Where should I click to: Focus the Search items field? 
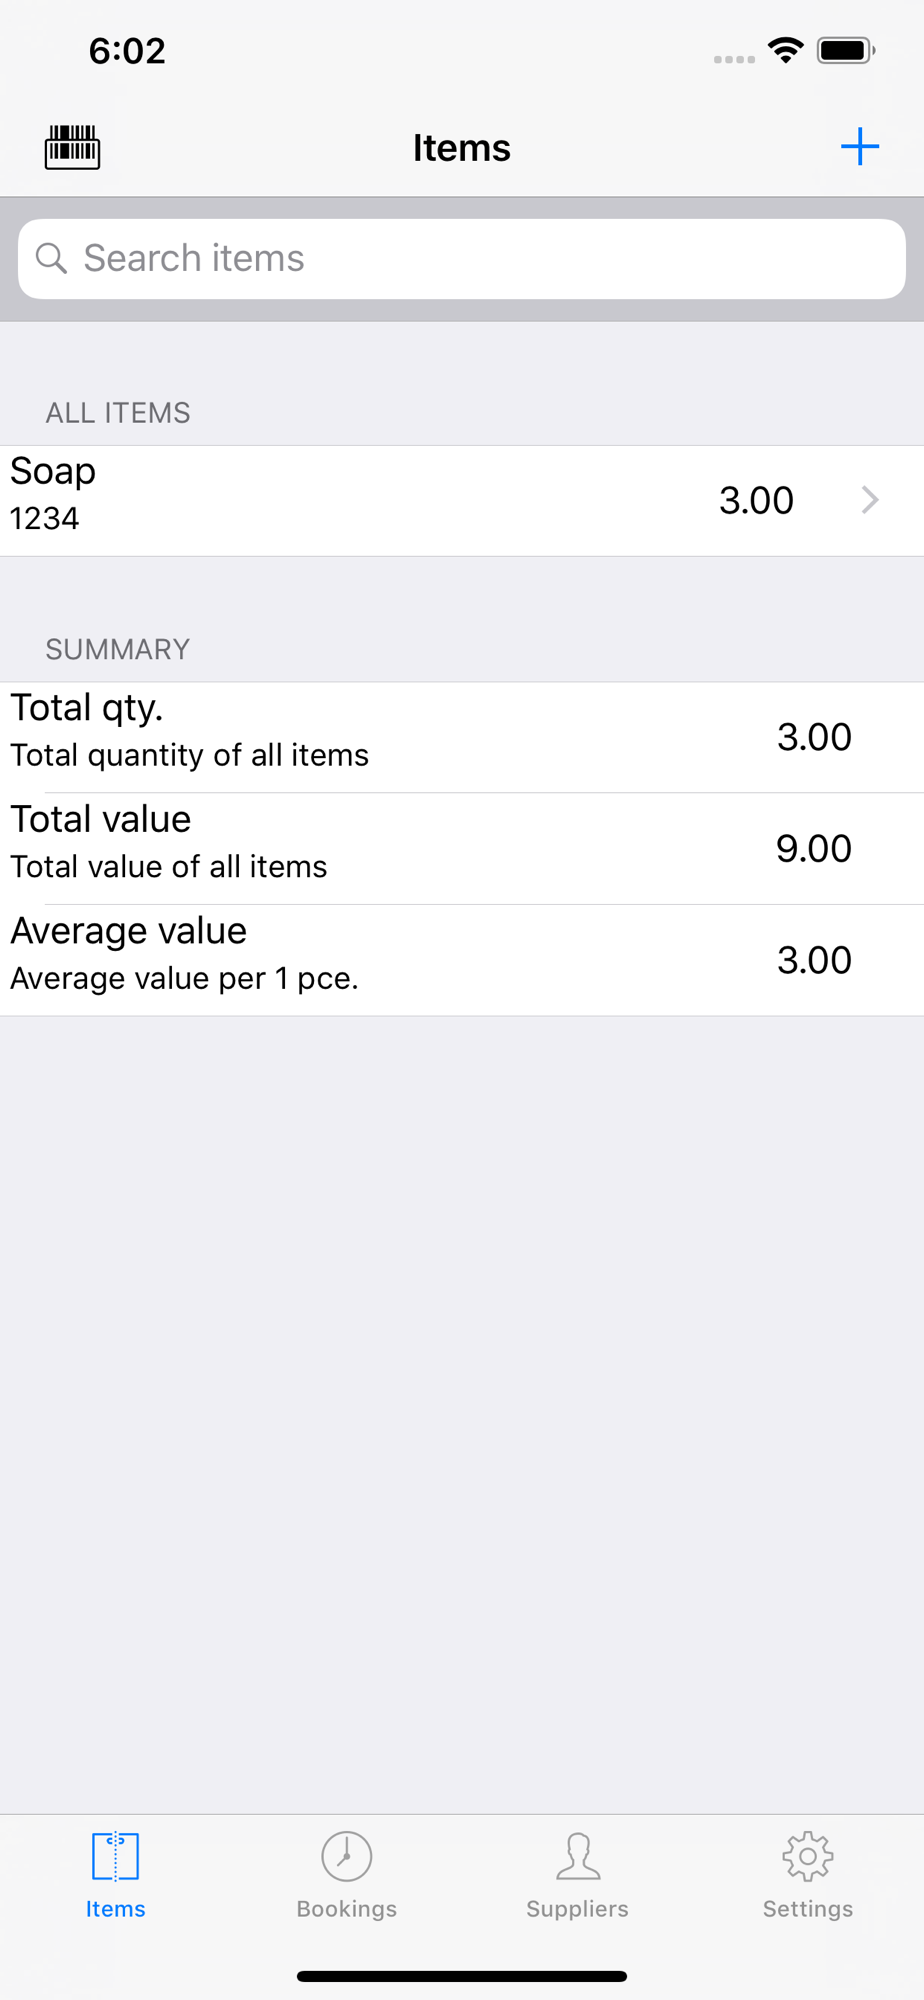(x=462, y=259)
